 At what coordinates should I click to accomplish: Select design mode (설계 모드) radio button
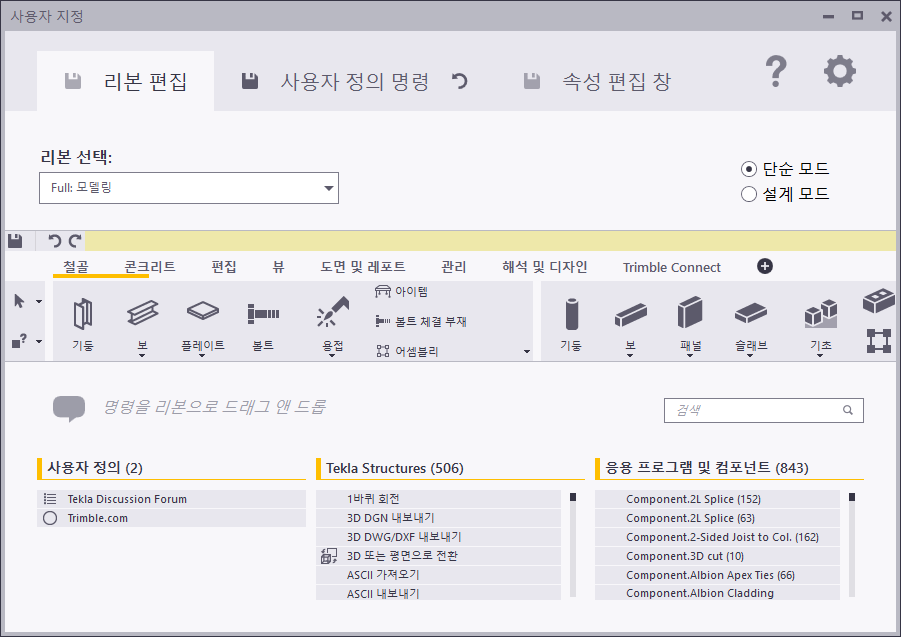[749, 194]
